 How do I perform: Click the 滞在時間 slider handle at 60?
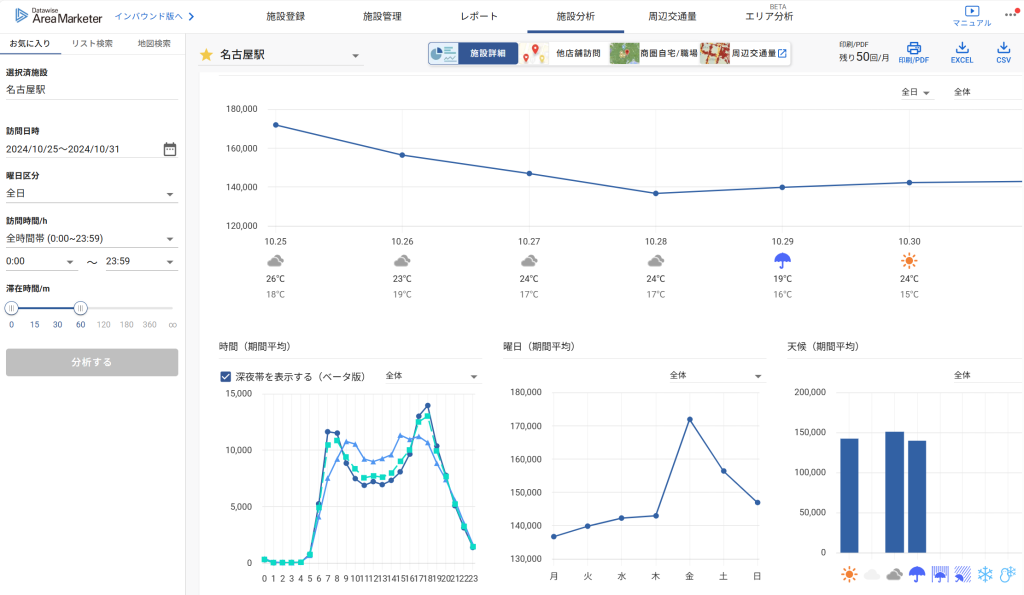pyautogui.click(x=81, y=308)
